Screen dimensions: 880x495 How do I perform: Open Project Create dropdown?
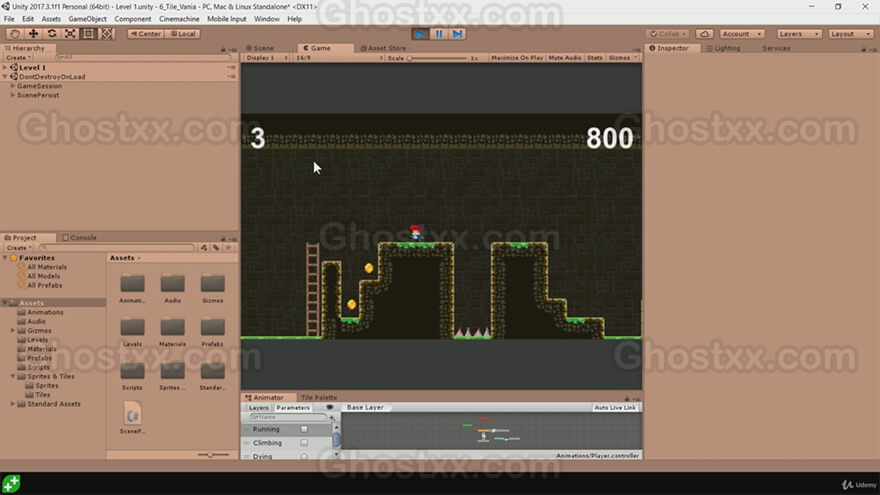[18, 248]
